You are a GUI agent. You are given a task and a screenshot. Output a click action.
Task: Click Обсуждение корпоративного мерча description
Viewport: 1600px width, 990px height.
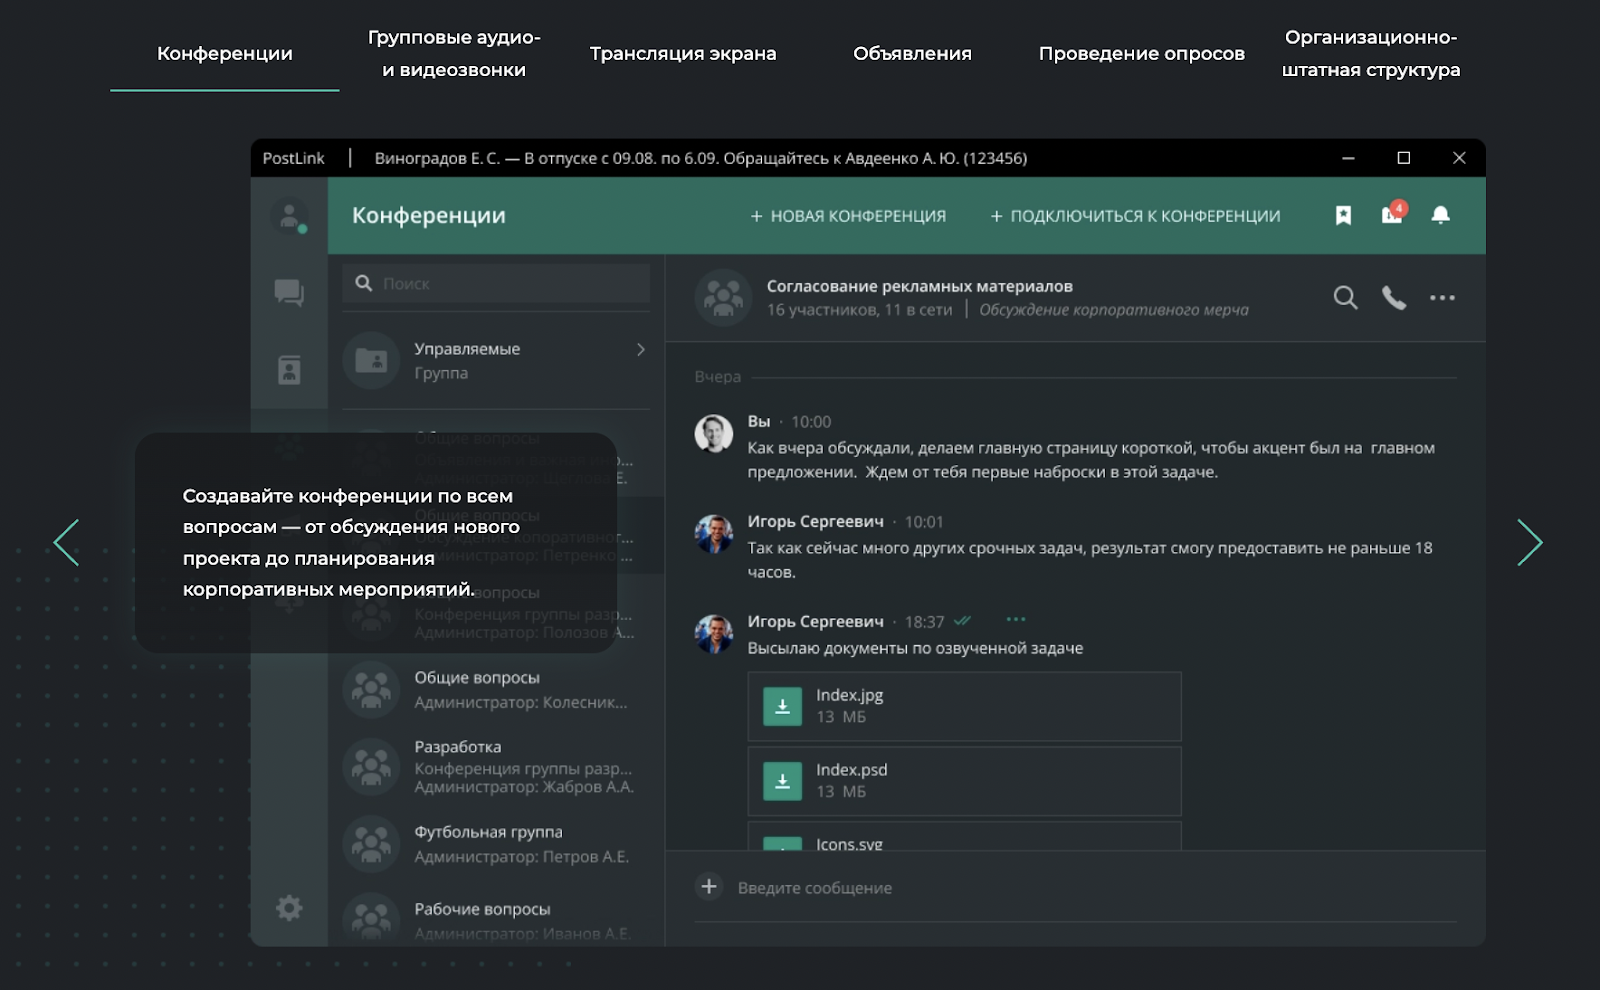coord(1114,310)
